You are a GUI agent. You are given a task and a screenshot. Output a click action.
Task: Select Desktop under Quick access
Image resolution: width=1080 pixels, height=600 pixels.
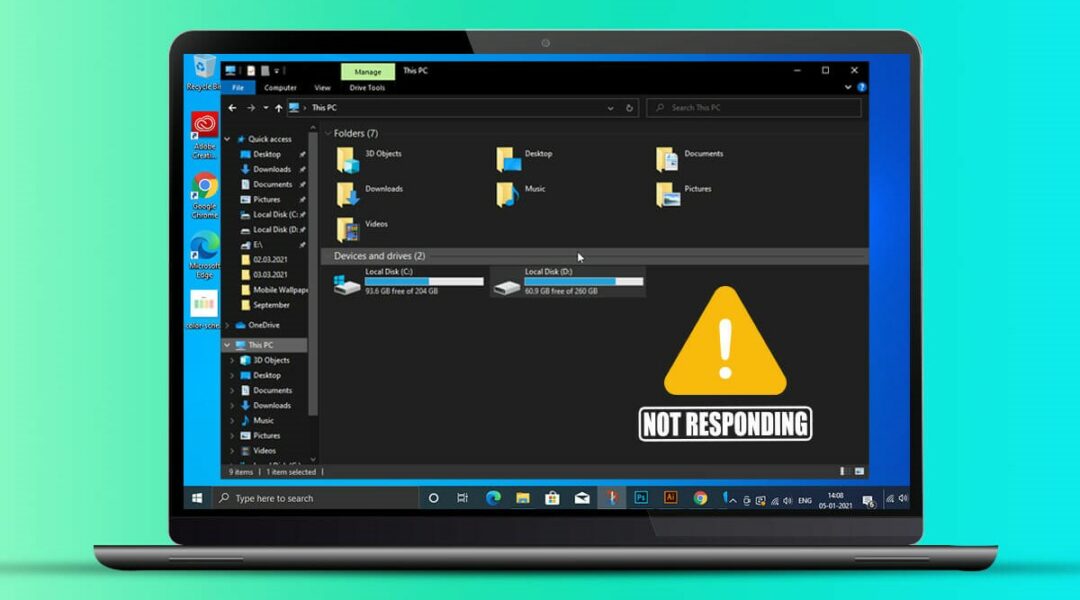coord(267,154)
